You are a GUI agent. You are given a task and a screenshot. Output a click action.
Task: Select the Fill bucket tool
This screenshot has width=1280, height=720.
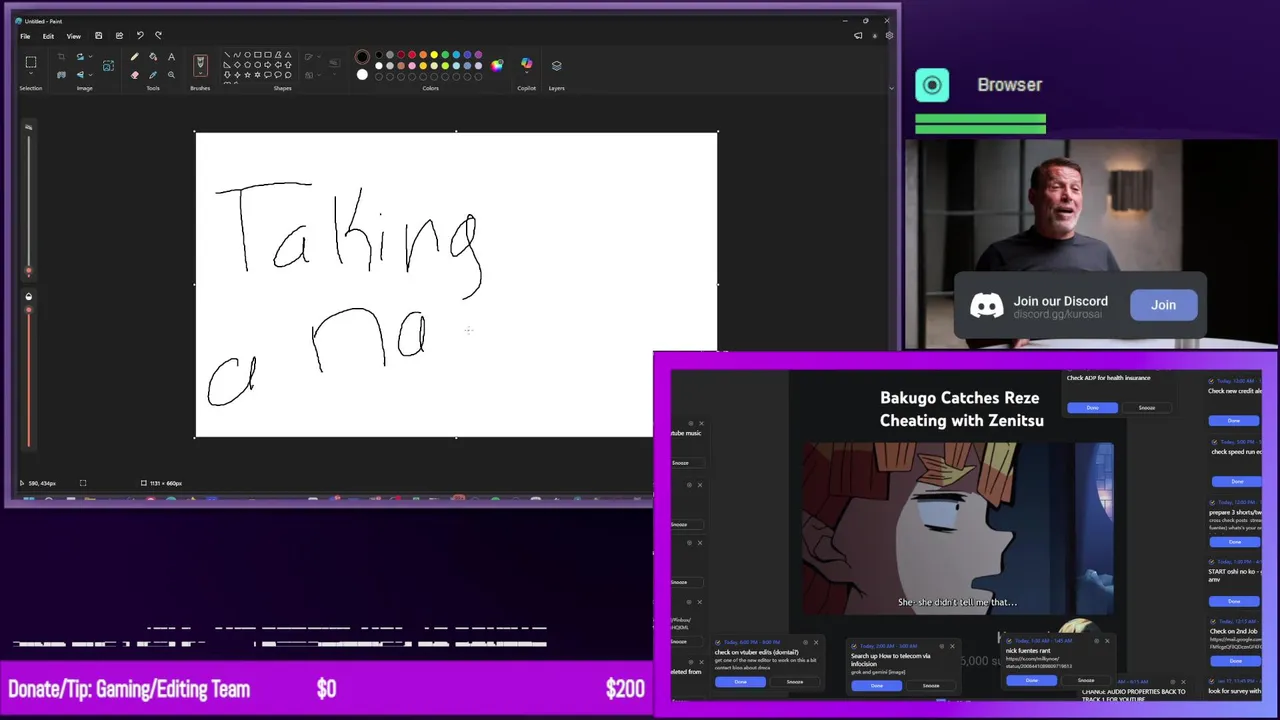[153, 57]
